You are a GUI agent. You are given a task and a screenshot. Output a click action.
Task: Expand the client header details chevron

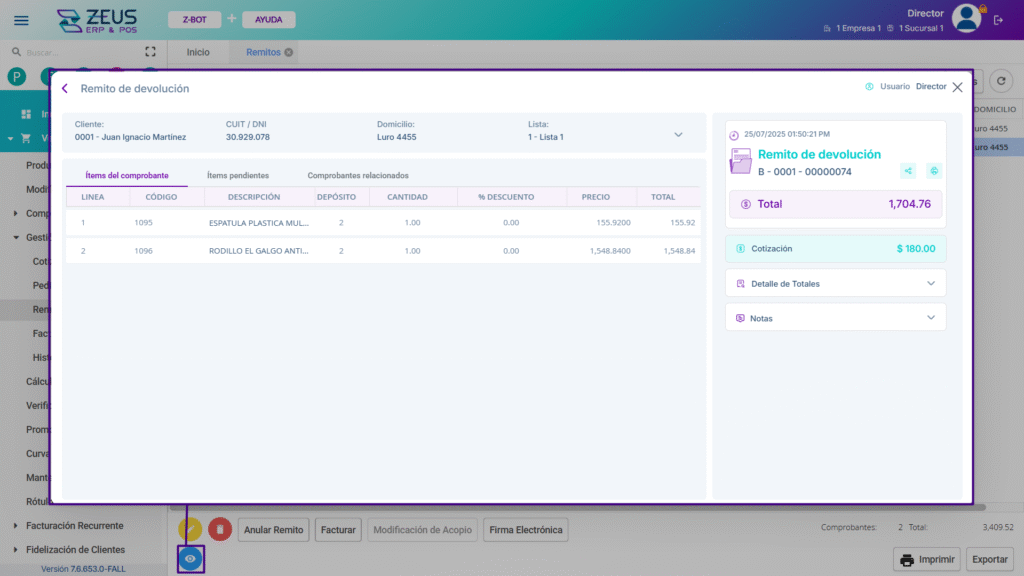(678, 135)
